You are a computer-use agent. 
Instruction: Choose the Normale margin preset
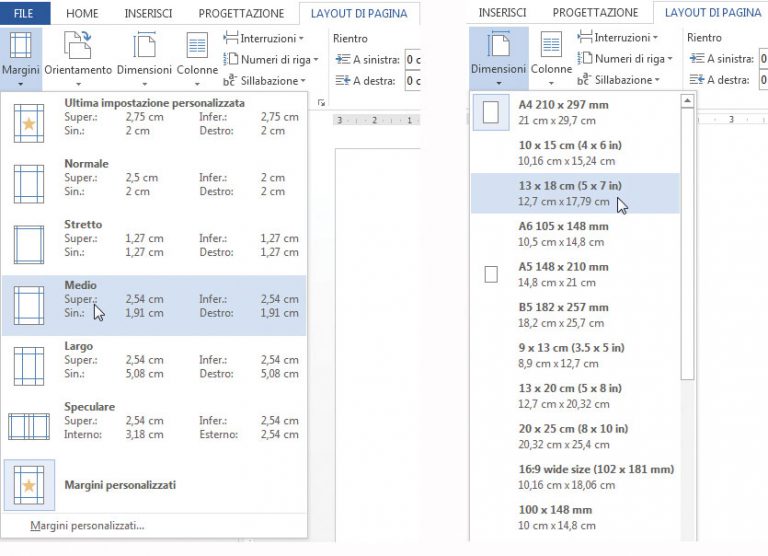(154, 183)
